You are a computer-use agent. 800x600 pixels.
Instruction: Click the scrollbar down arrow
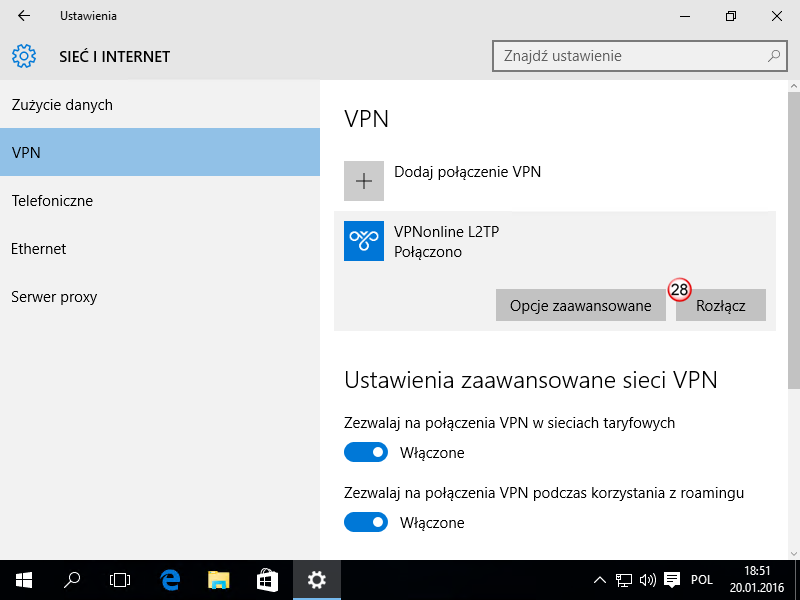pyautogui.click(x=794, y=554)
